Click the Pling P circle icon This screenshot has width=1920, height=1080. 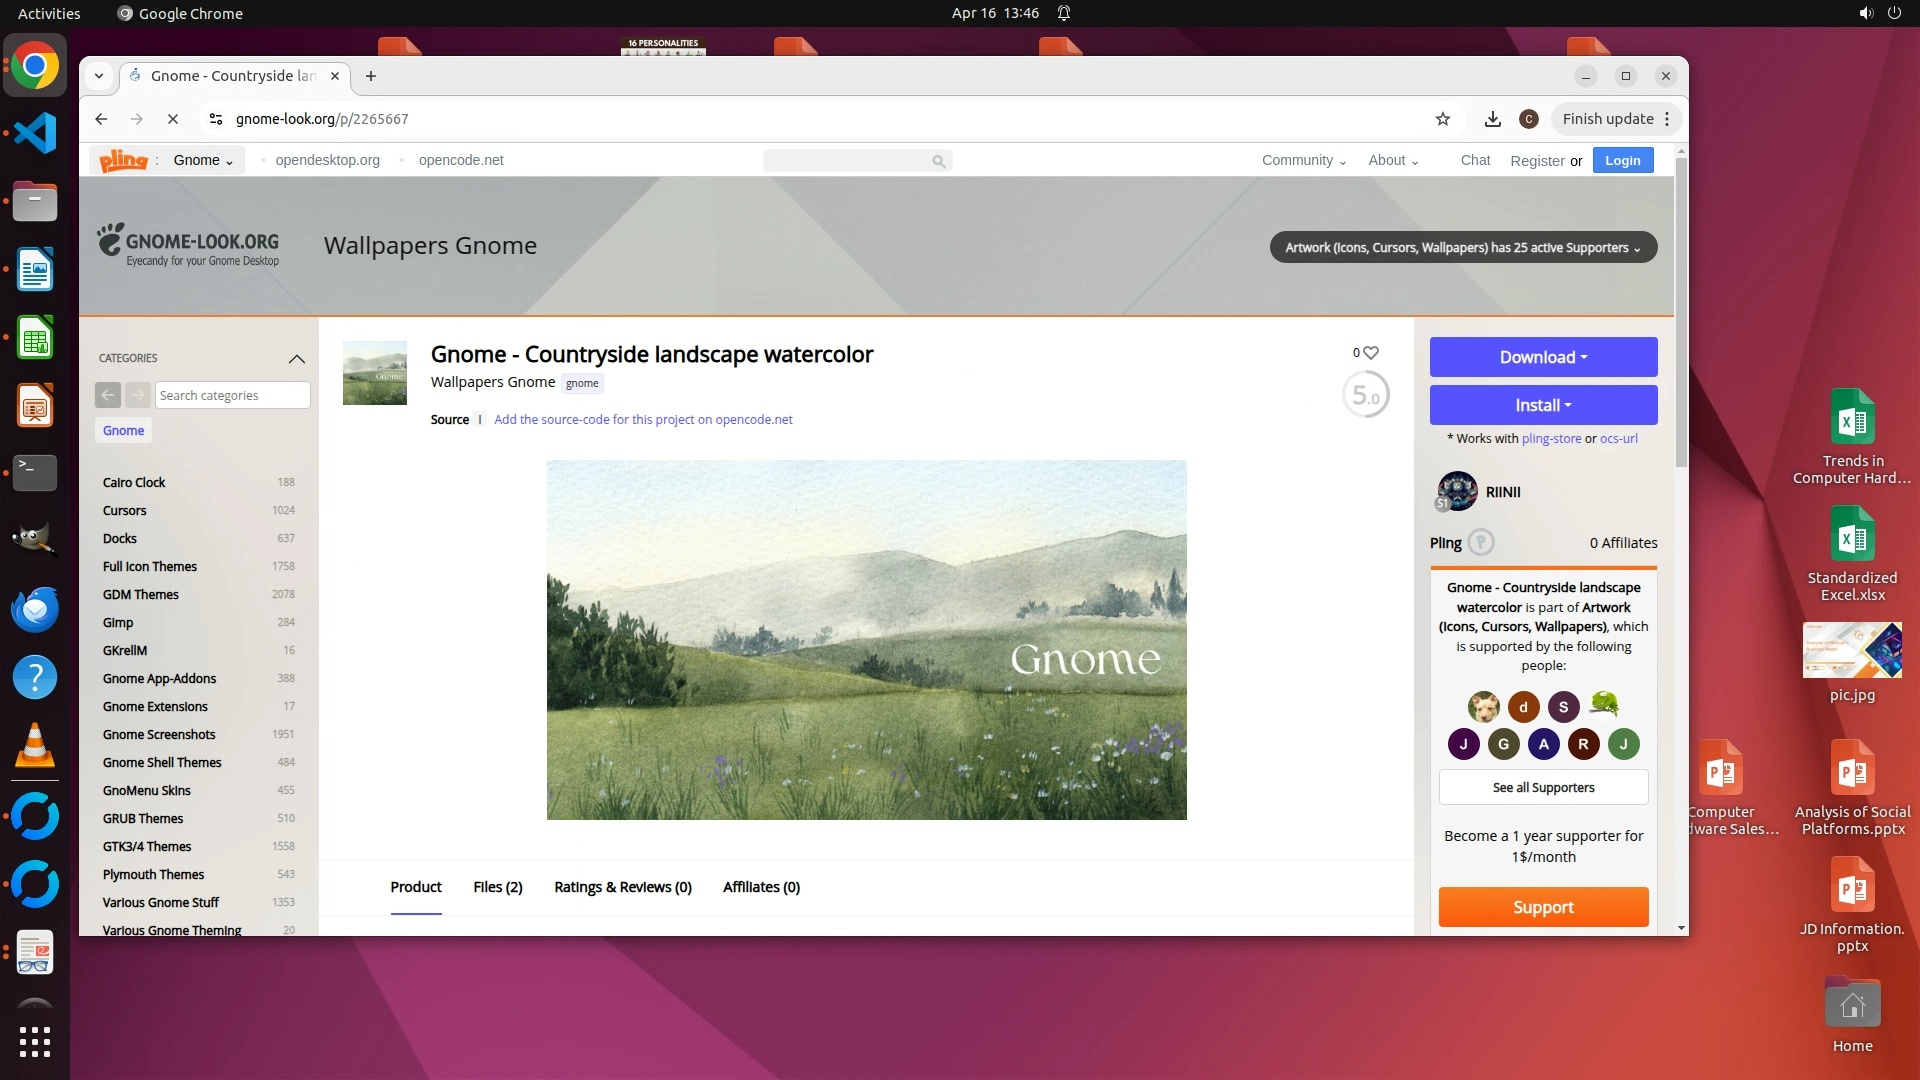tap(1481, 542)
